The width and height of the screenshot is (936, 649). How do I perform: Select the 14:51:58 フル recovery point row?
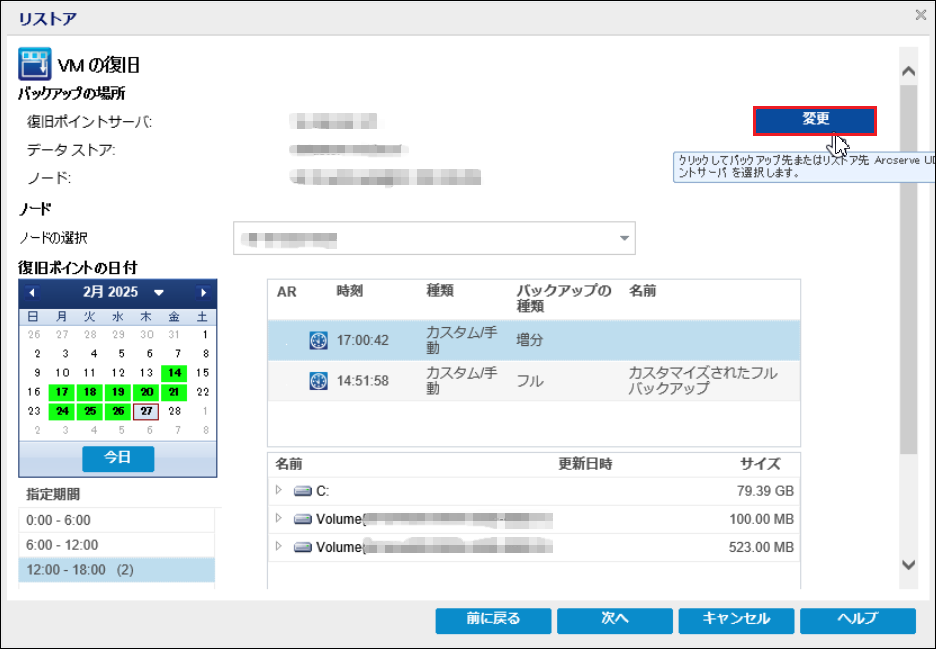tap(534, 381)
